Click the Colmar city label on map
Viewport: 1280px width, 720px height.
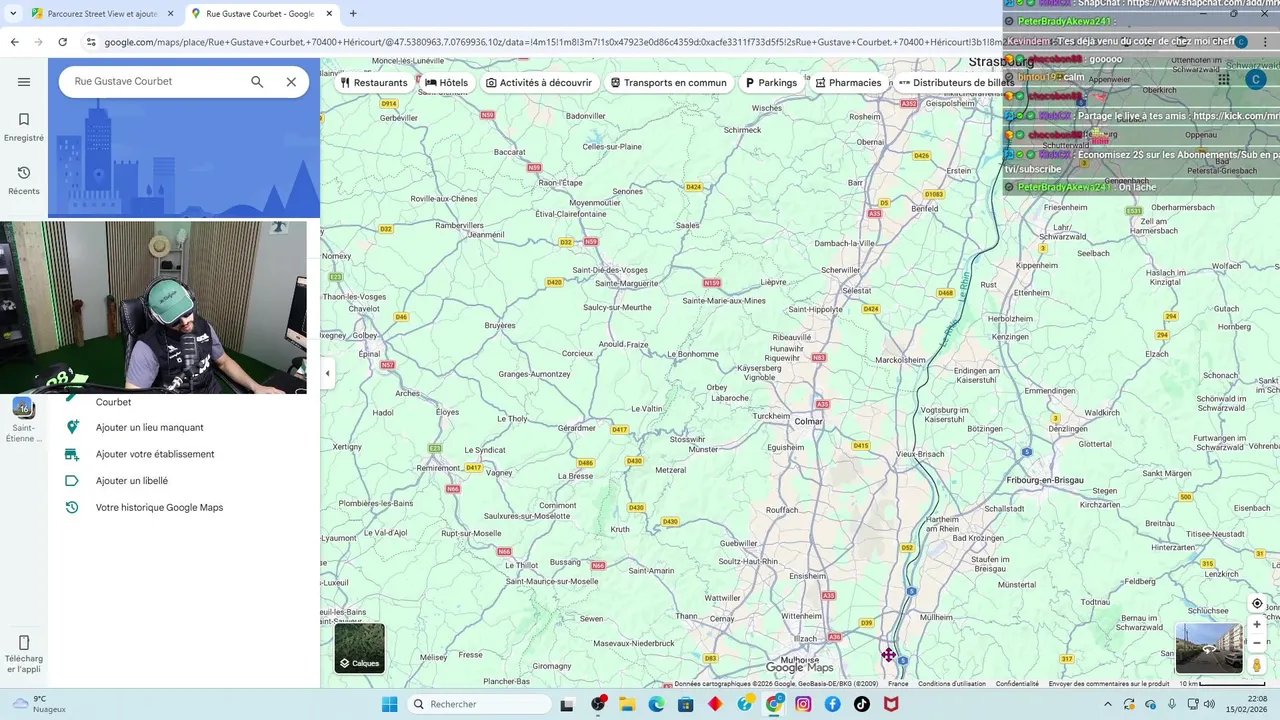coord(808,422)
